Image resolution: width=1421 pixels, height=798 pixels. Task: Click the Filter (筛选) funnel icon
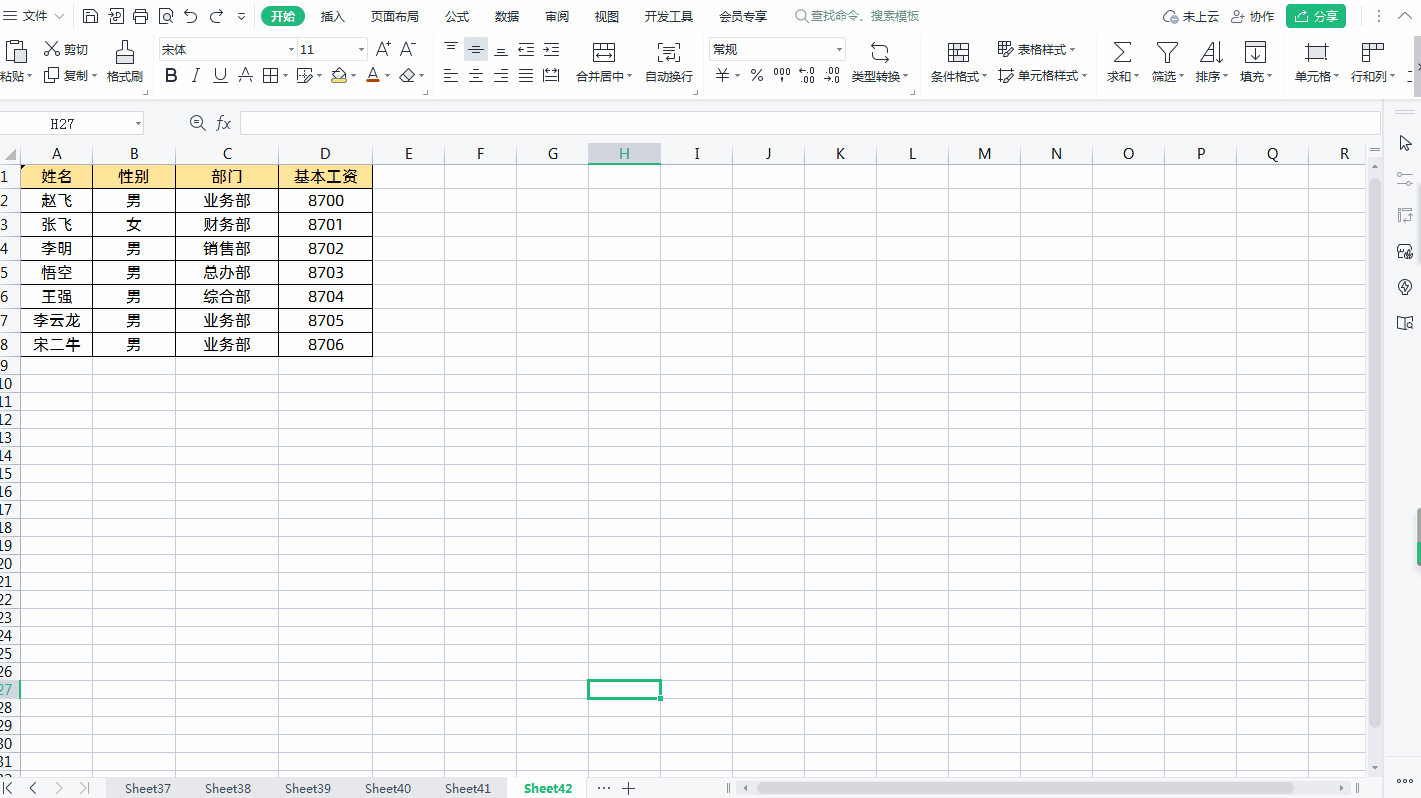(1167, 52)
